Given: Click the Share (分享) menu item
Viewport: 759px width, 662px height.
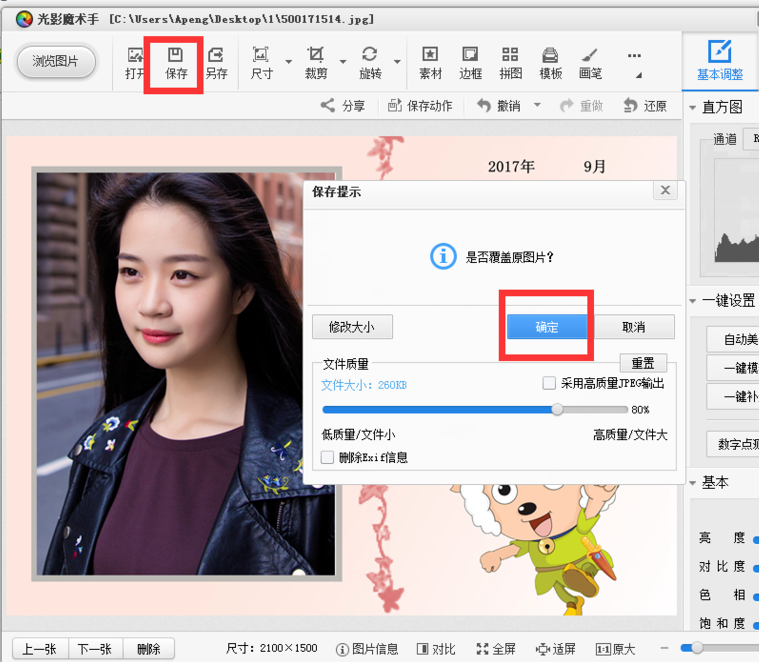Looking at the screenshot, I should pos(343,106).
